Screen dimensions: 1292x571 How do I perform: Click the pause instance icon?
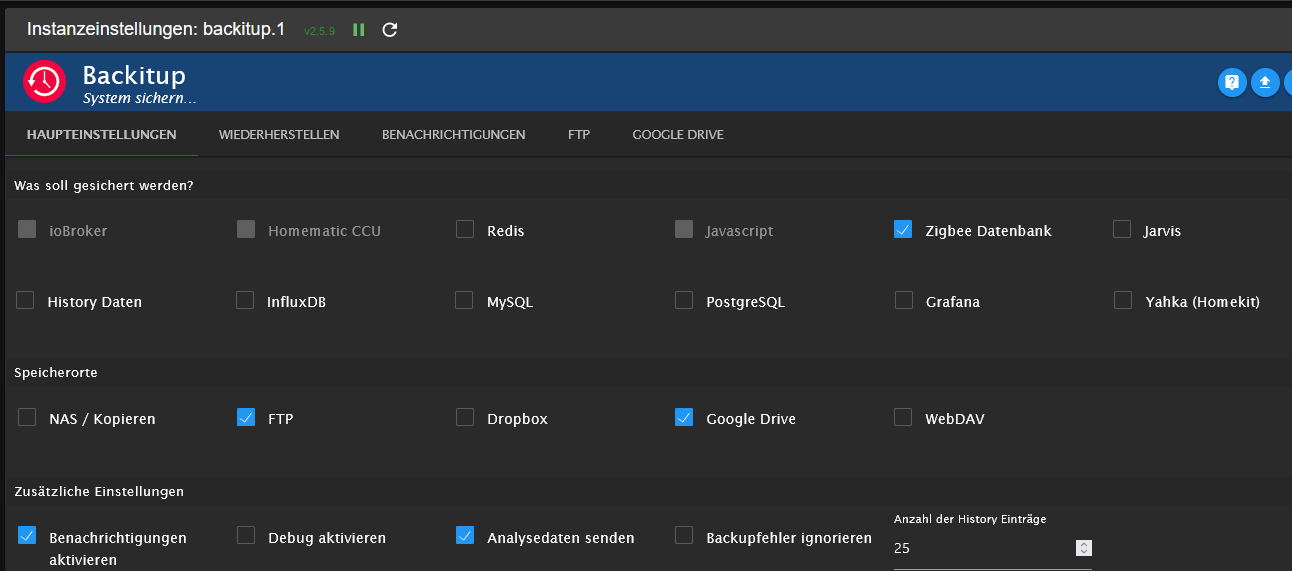(359, 30)
